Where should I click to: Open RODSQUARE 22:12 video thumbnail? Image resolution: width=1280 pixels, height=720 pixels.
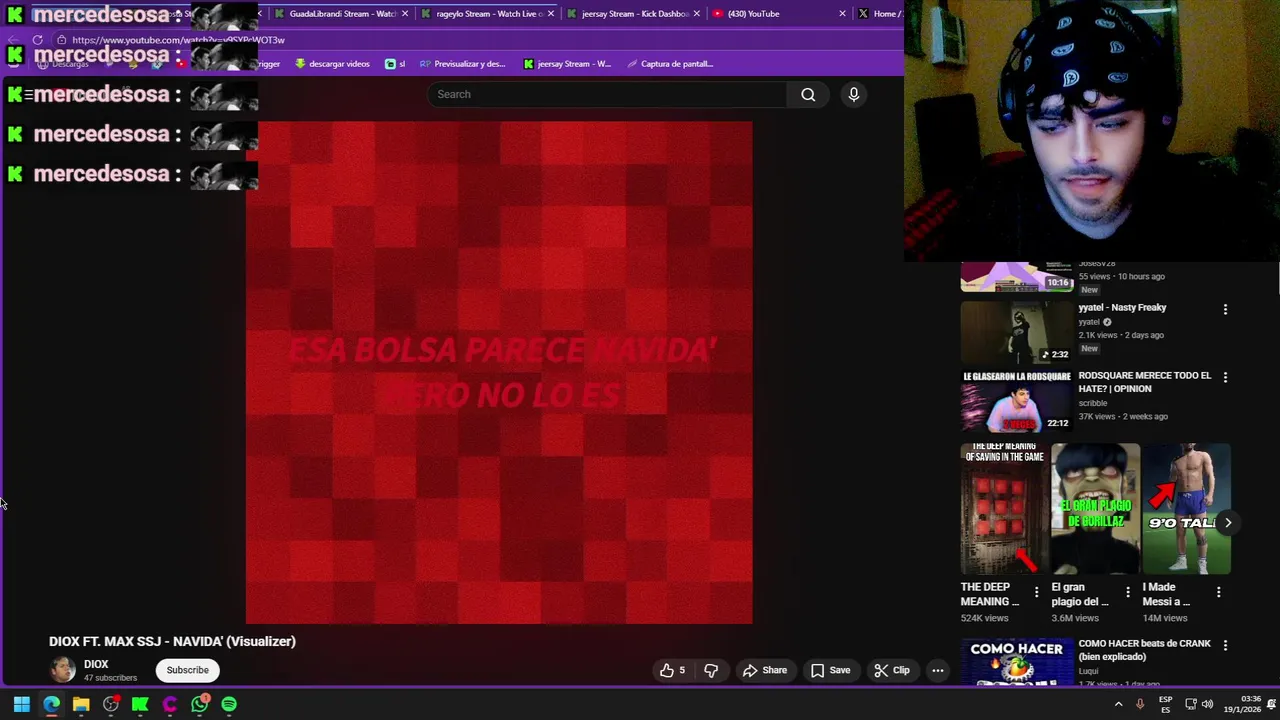pos(1016,400)
